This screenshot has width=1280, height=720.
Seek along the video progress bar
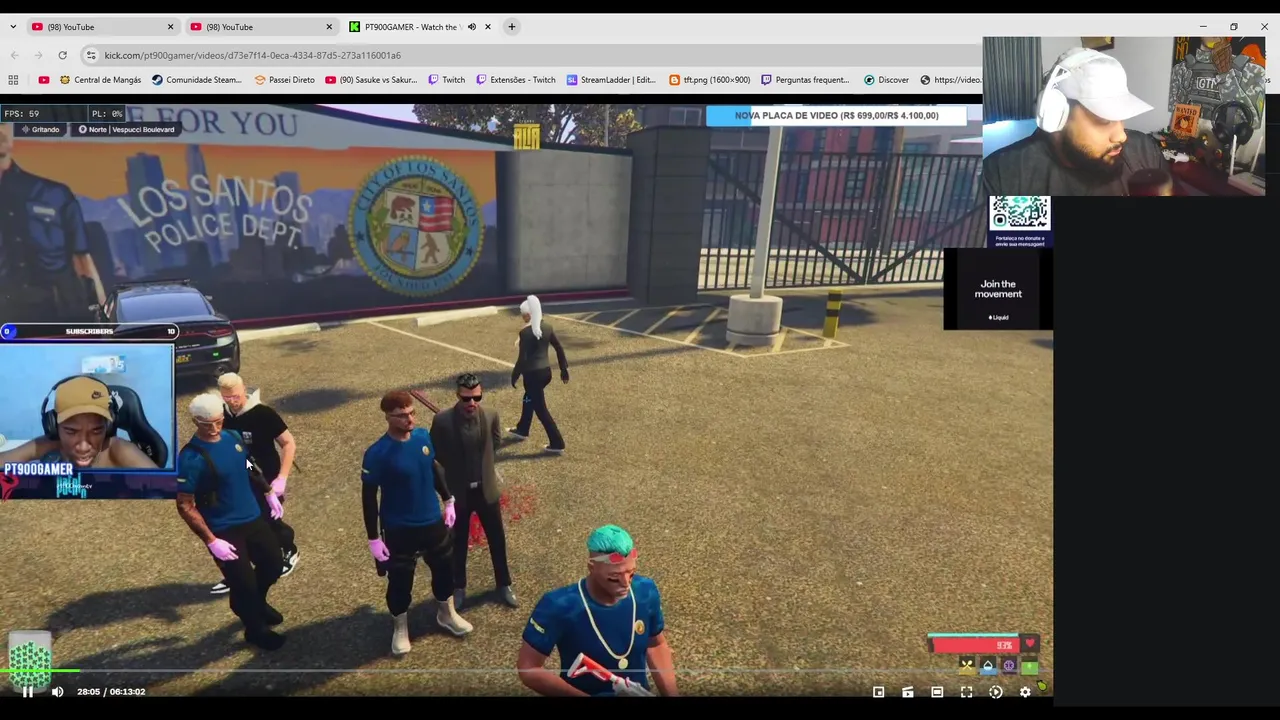tap(526, 671)
